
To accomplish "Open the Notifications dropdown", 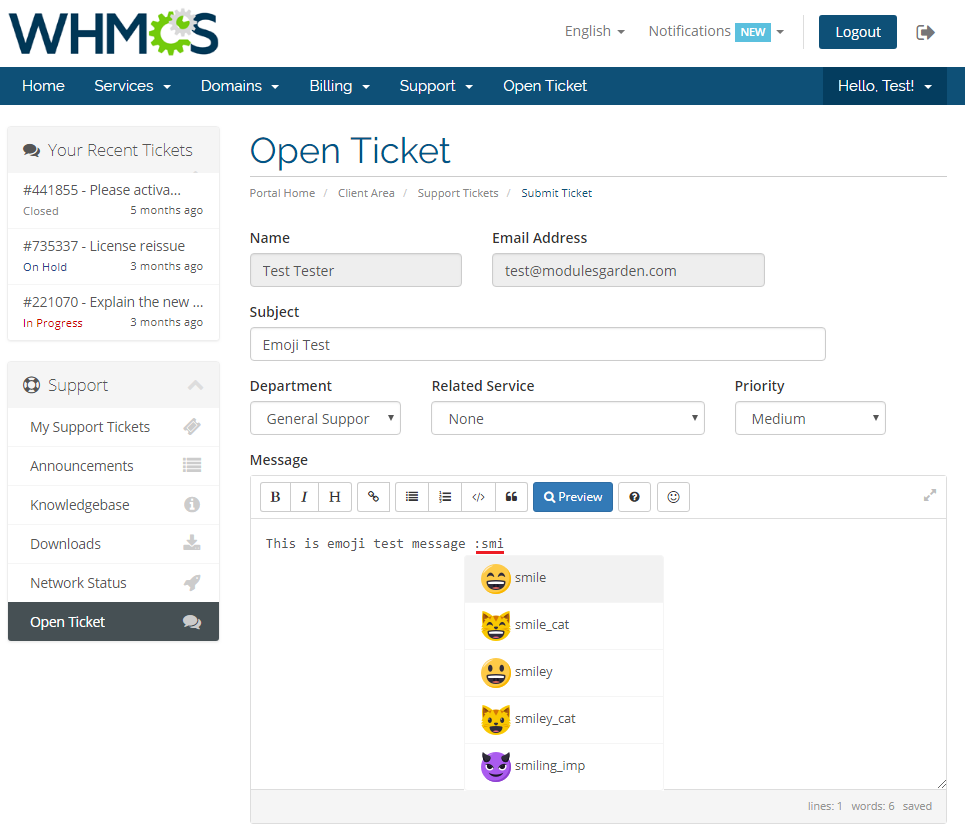I will pos(716,31).
